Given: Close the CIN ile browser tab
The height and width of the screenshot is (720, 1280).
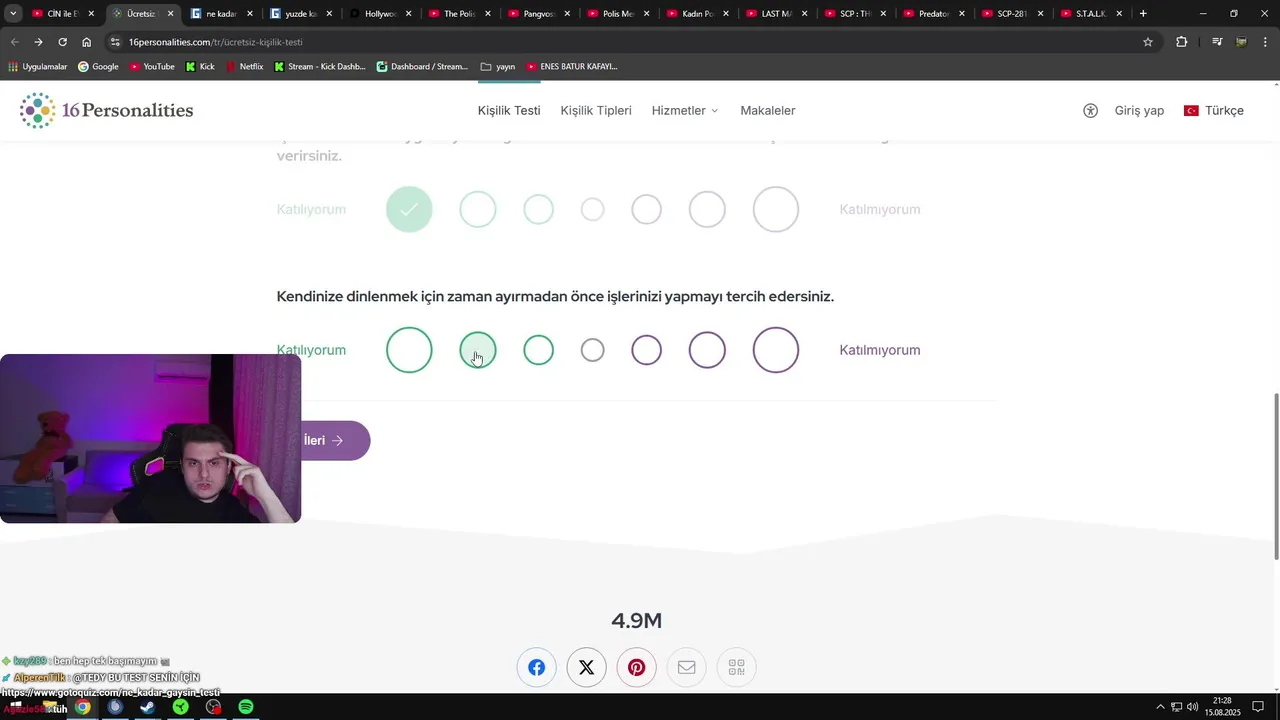Looking at the screenshot, I should [x=91, y=14].
